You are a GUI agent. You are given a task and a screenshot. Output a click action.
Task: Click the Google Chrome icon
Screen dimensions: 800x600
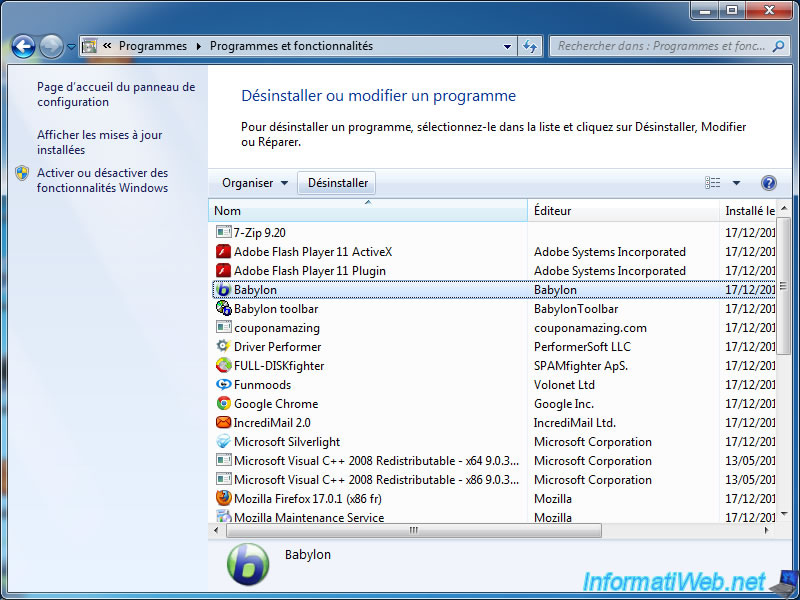(x=223, y=404)
